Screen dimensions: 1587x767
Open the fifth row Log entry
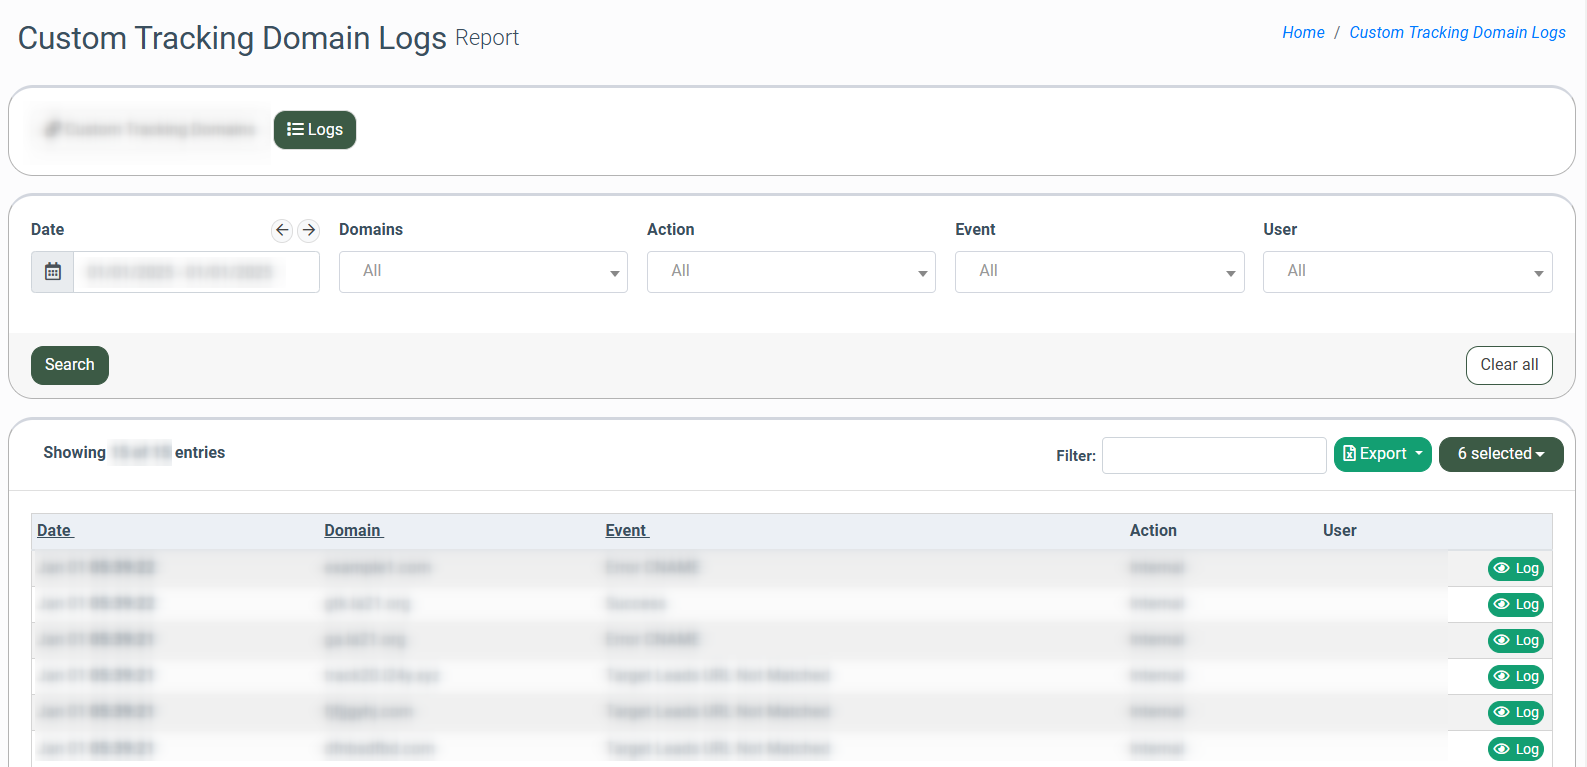[x=1515, y=713]
